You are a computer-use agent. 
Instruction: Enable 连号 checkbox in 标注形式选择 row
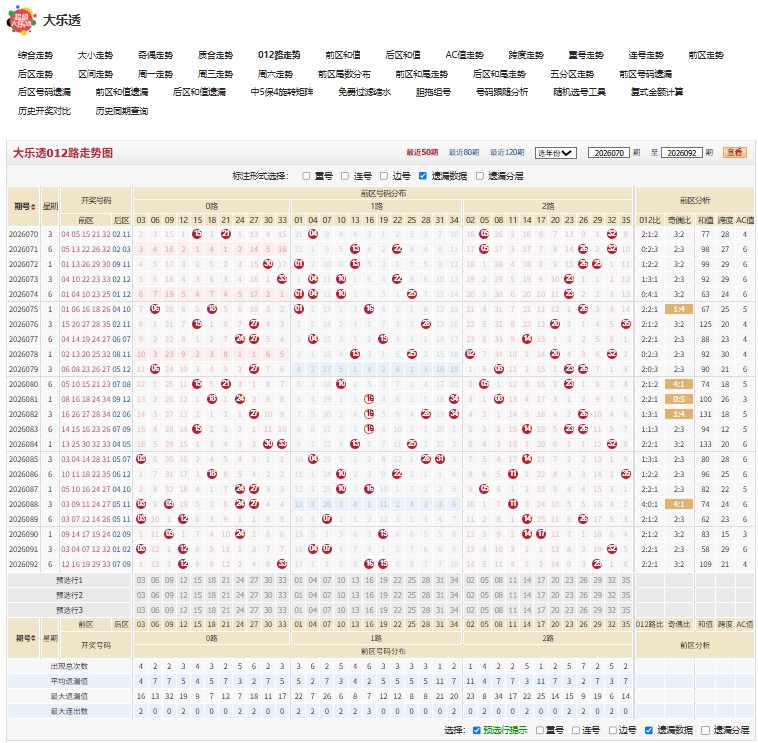pos(345,176)
